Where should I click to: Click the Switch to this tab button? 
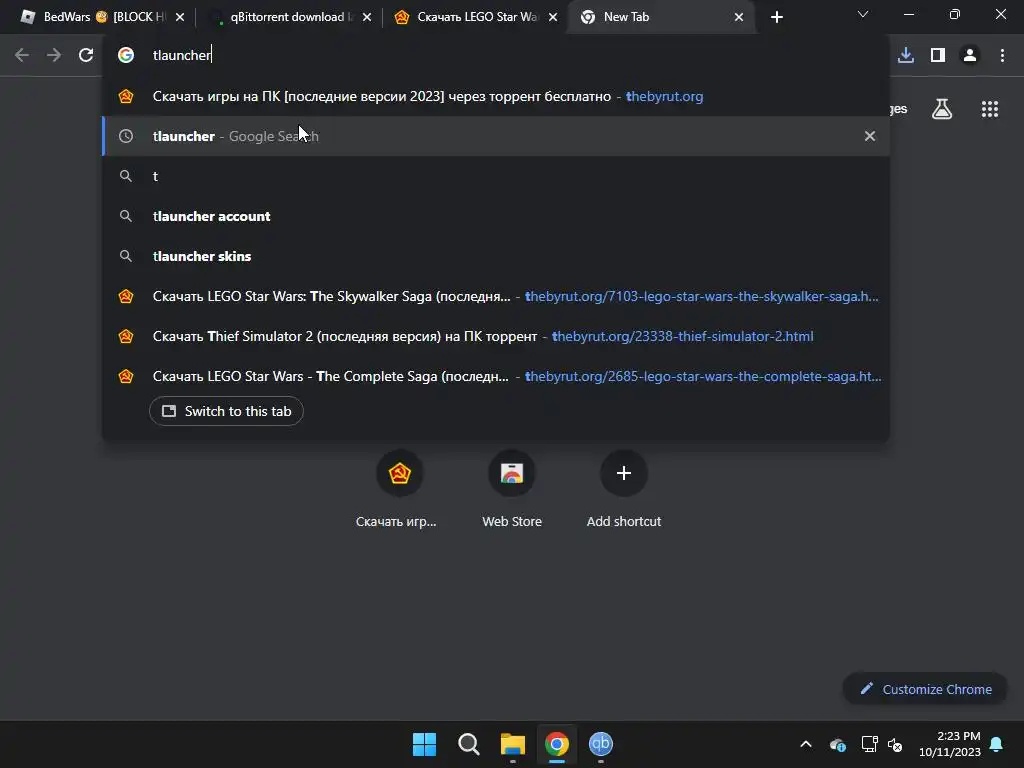click(x=226, y=411)
